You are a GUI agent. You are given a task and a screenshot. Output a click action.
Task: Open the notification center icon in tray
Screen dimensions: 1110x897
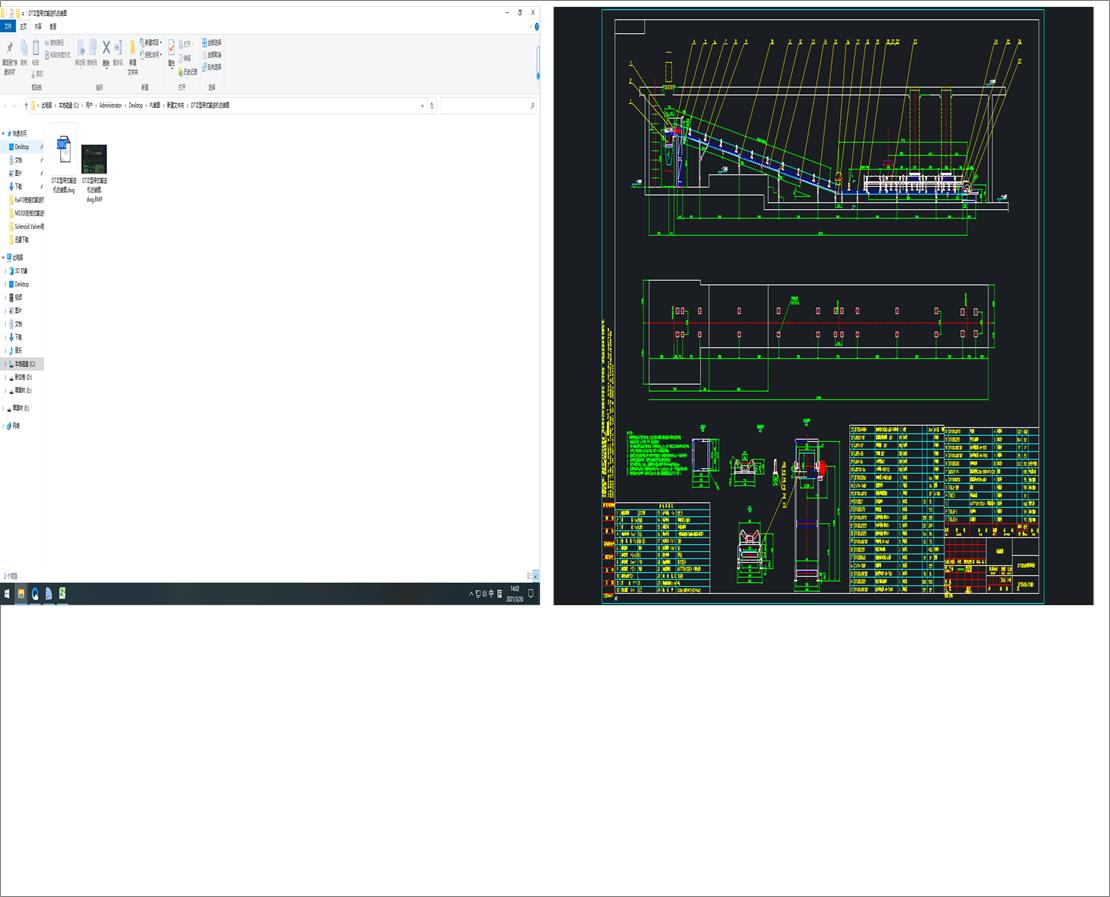pyautogui.click(x=530, y=593)
